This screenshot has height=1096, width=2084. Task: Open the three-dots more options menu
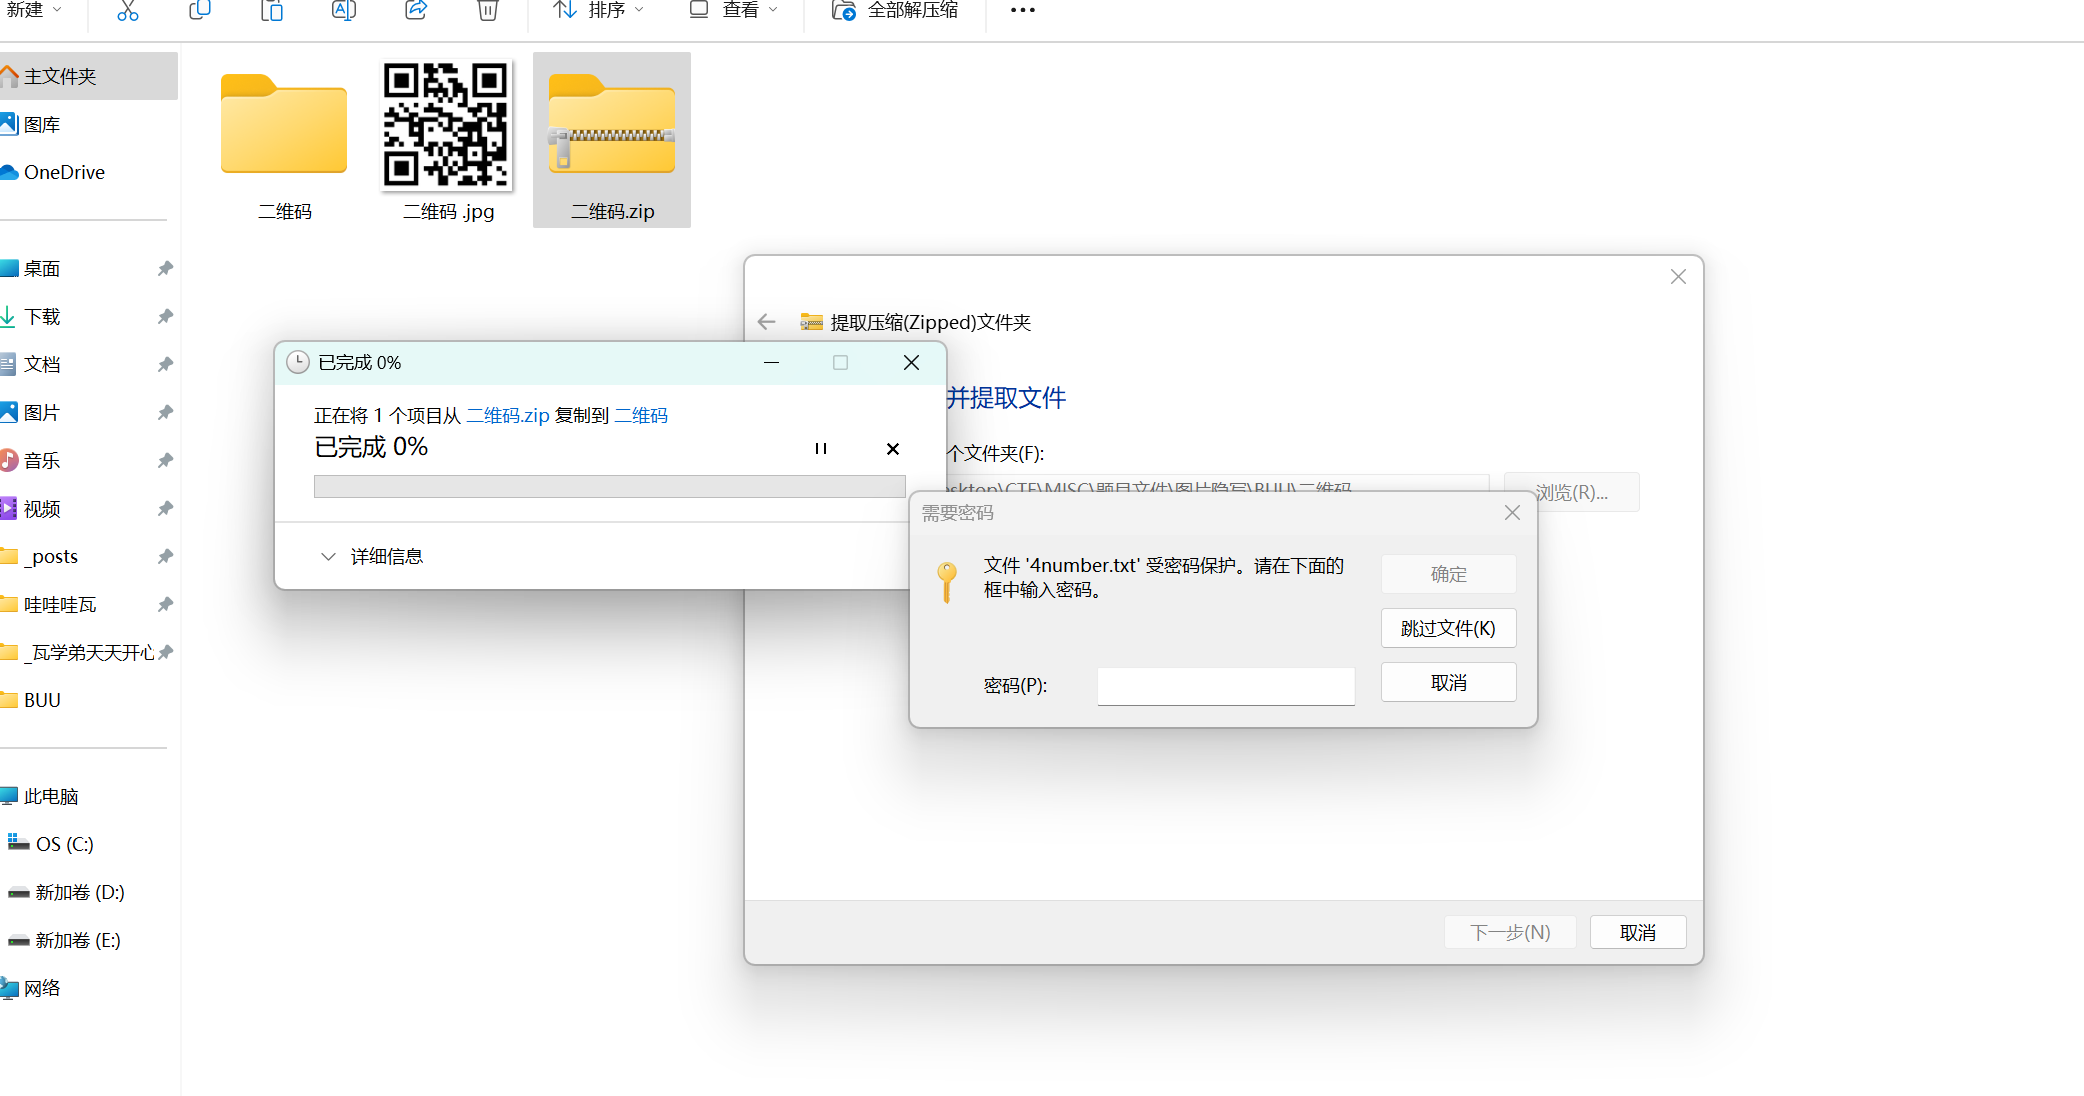pyautogui.click(x=1023, y=11)
